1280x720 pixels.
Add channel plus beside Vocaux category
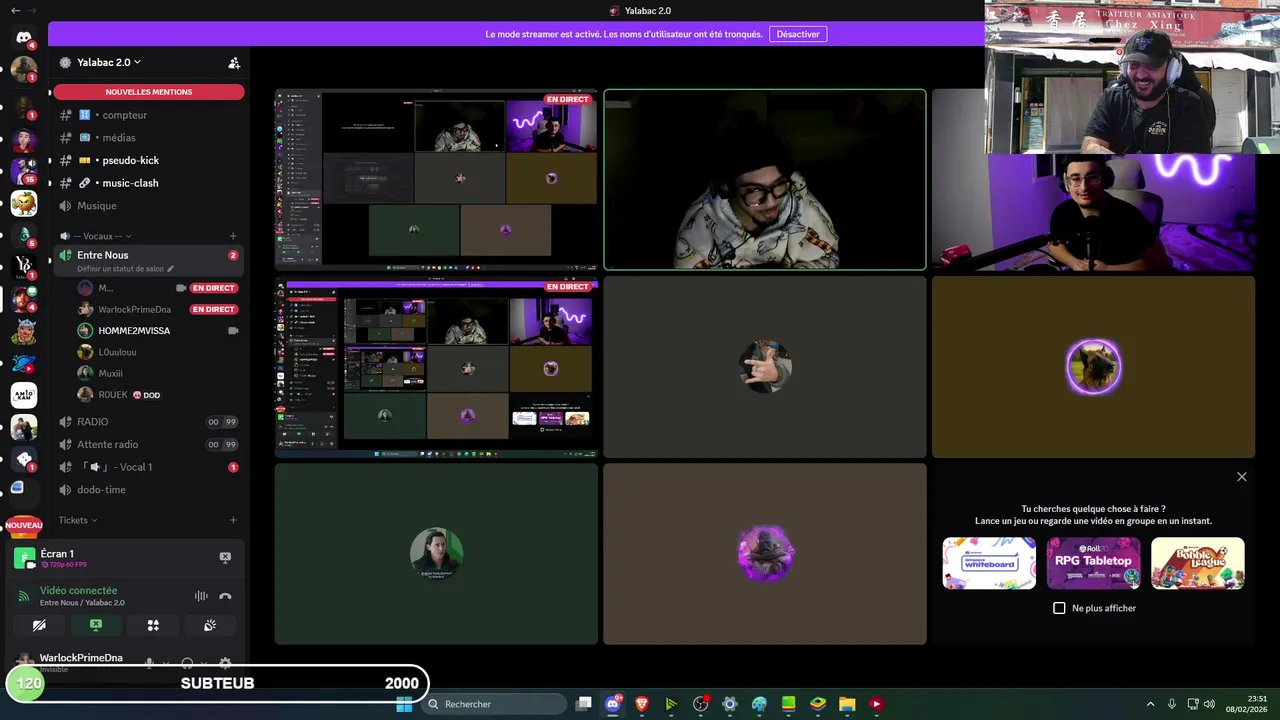tap(233, 236)
